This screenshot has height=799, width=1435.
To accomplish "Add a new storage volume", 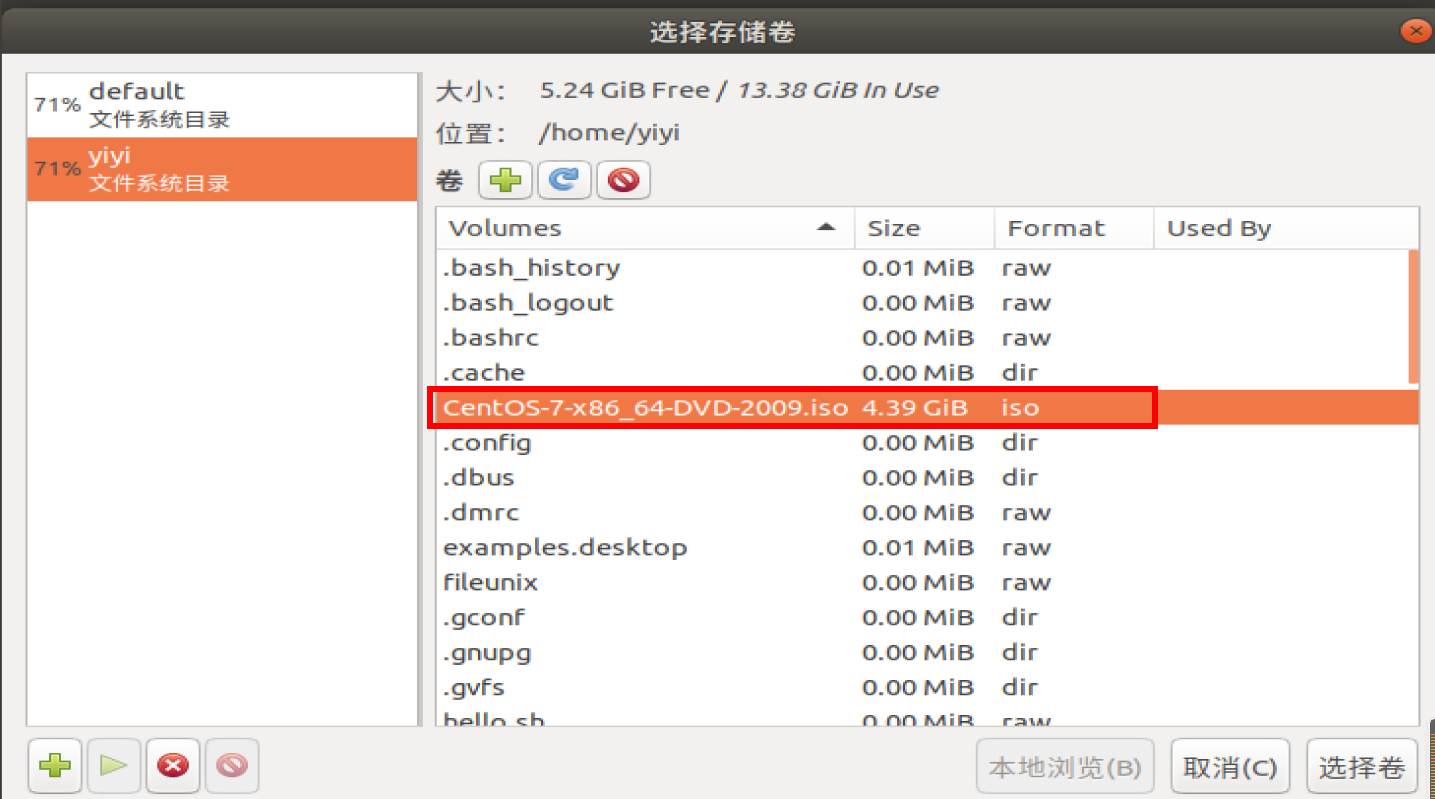I will click(505, 180).
